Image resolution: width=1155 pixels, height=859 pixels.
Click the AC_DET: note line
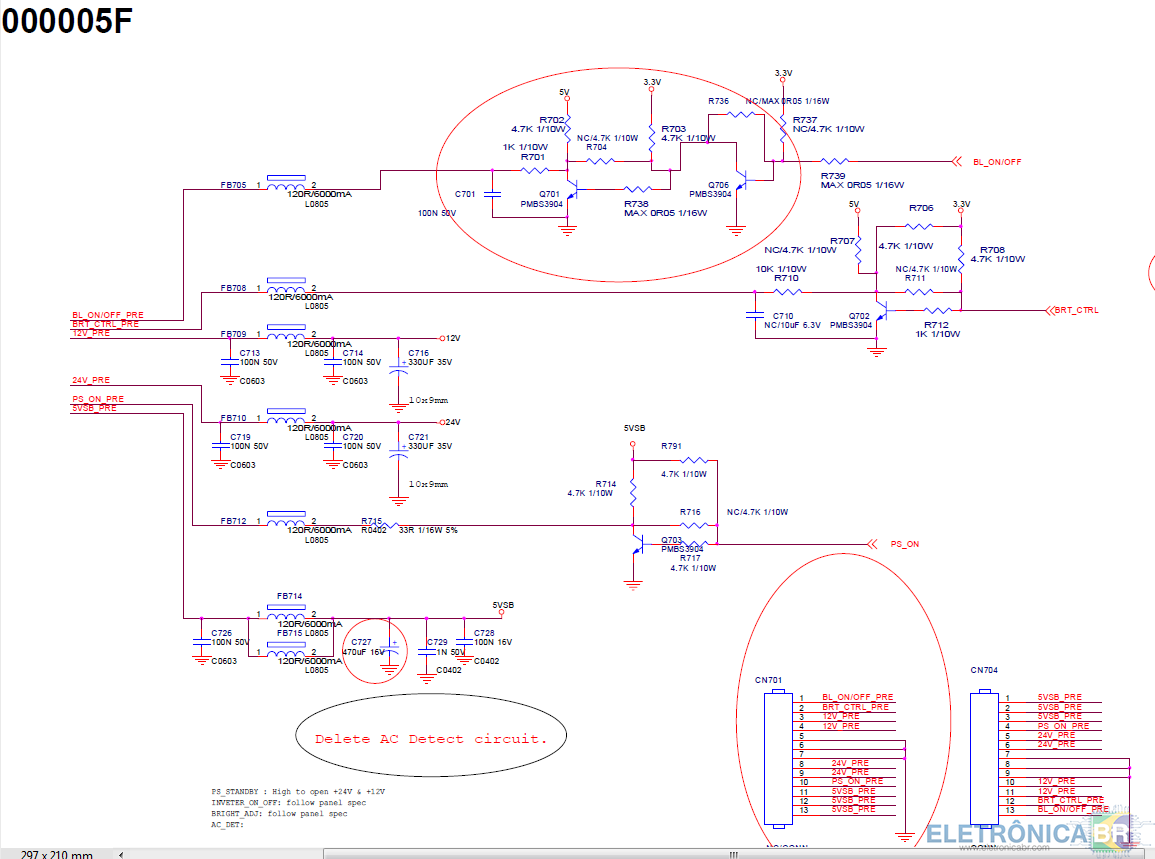[x=228, y=824]
